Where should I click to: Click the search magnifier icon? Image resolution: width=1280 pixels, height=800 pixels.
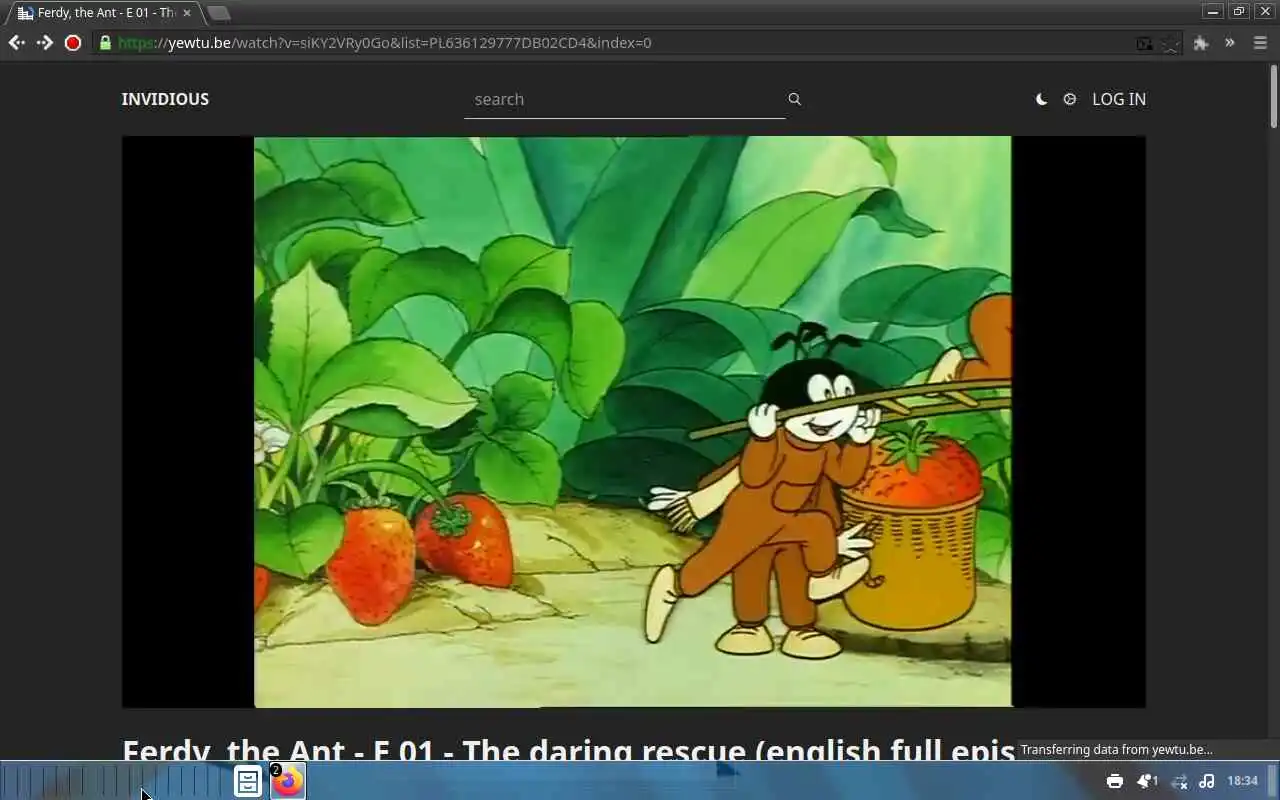tap(794, 99)
